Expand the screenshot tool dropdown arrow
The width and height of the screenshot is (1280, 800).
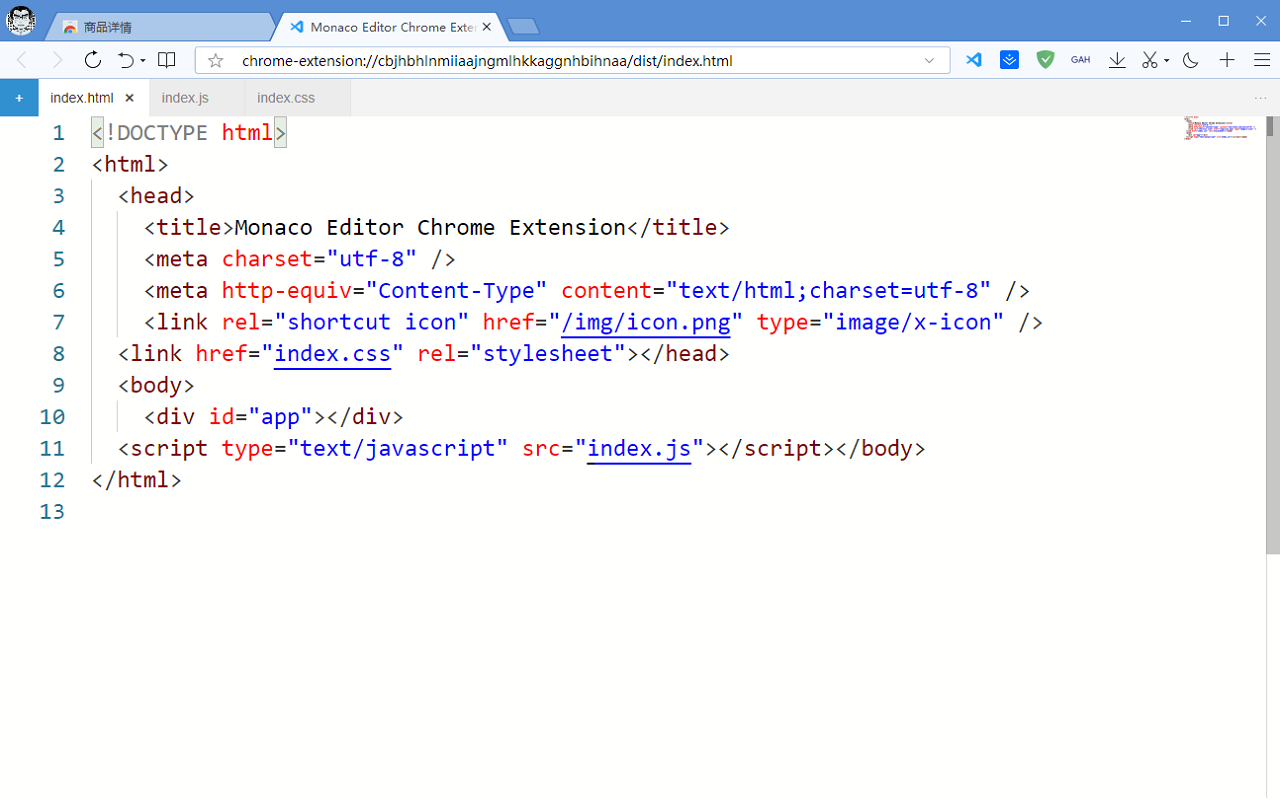point(1167,61)
